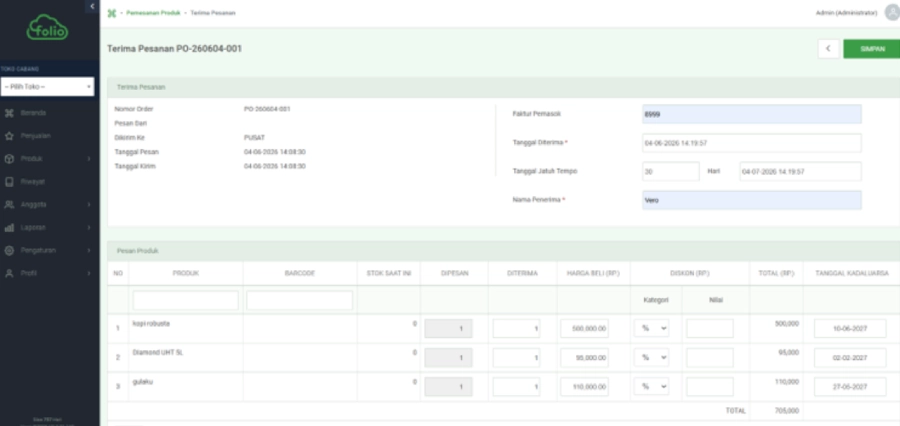Click expiry date 27-05-2027 field

coord(849,386)
